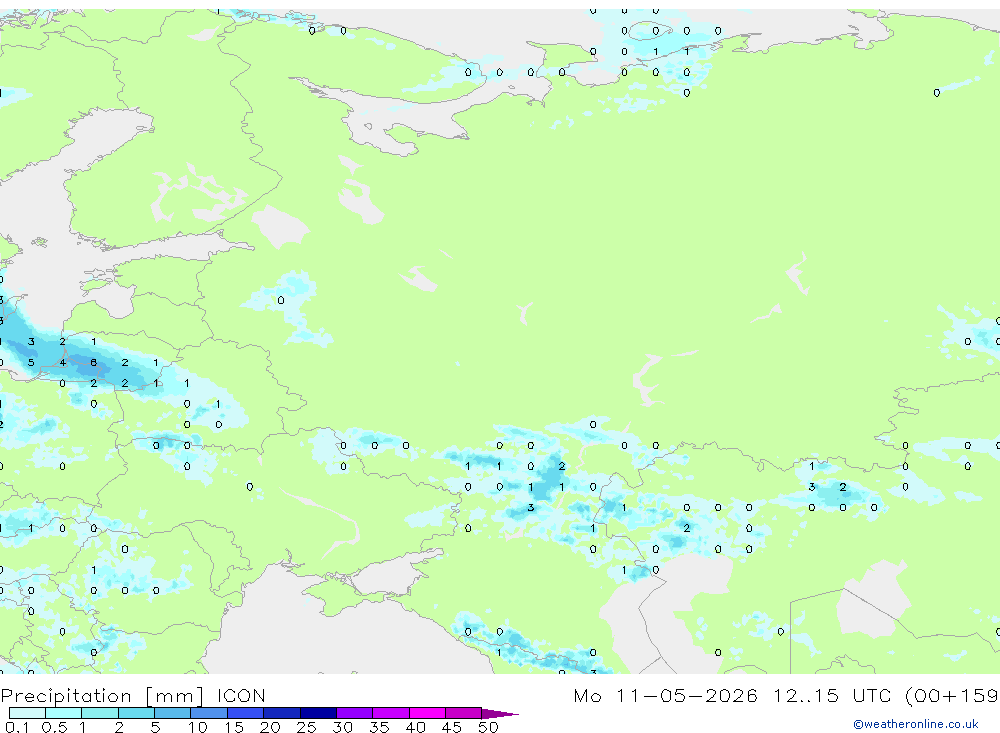Click the "10" legend scale label

click(x=197, y=727)
